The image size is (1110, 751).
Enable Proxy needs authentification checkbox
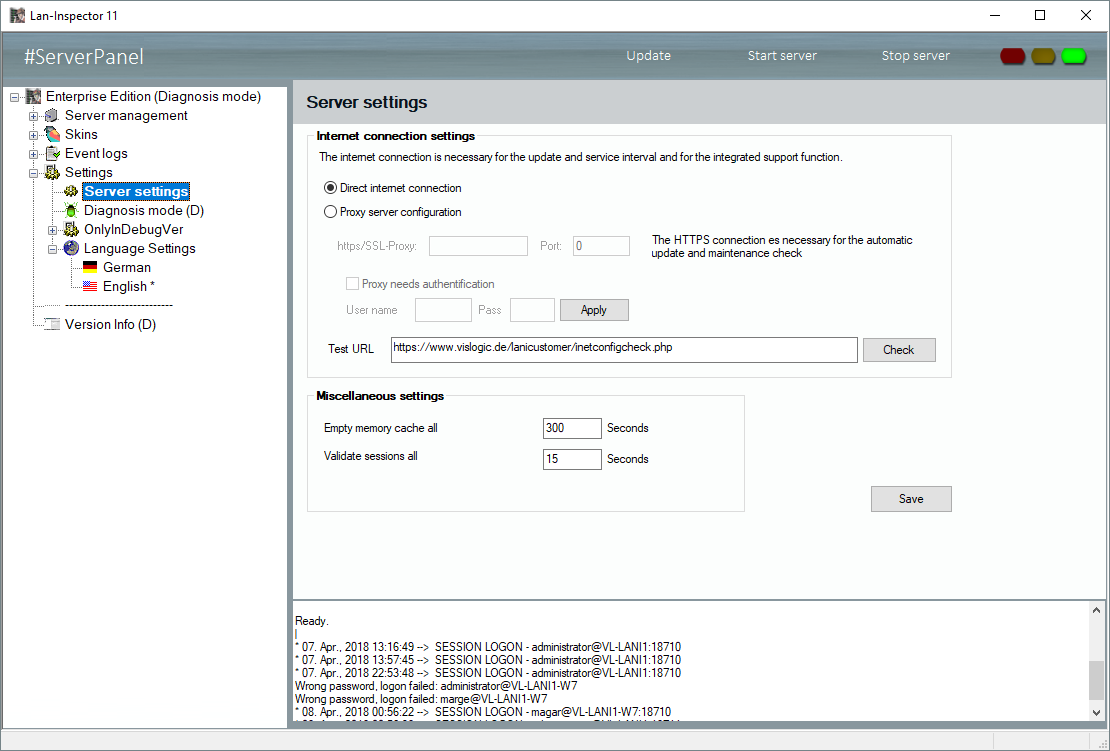point(352,284)
